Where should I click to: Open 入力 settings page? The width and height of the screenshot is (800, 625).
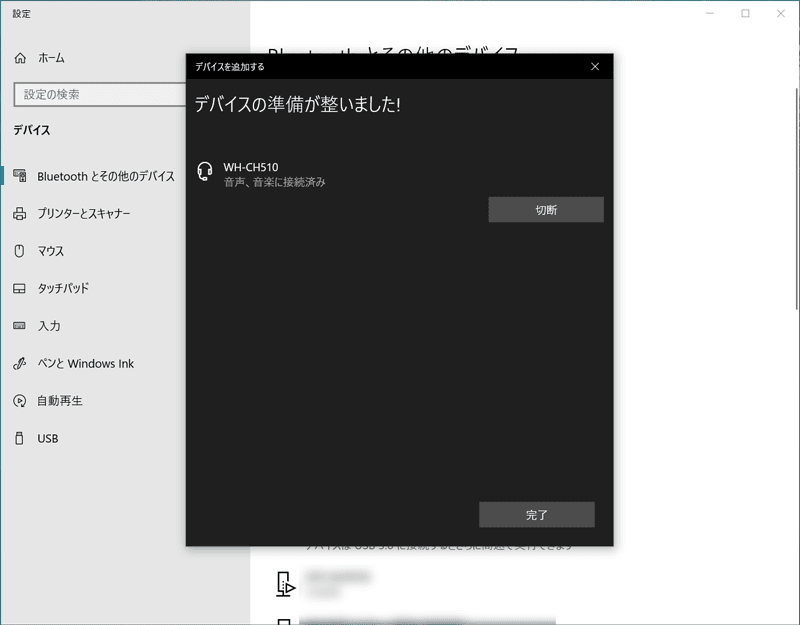[x=49, y=326]
